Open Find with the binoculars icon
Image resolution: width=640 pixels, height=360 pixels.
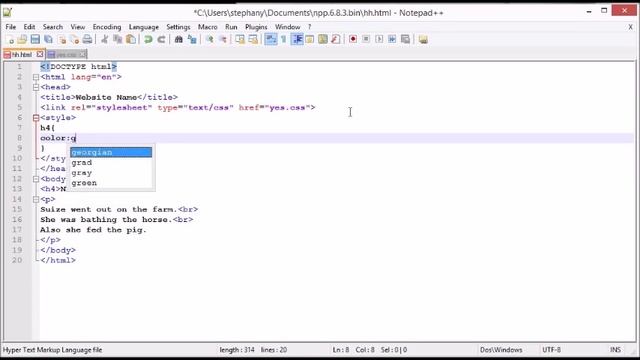click(x=178, y=39)
